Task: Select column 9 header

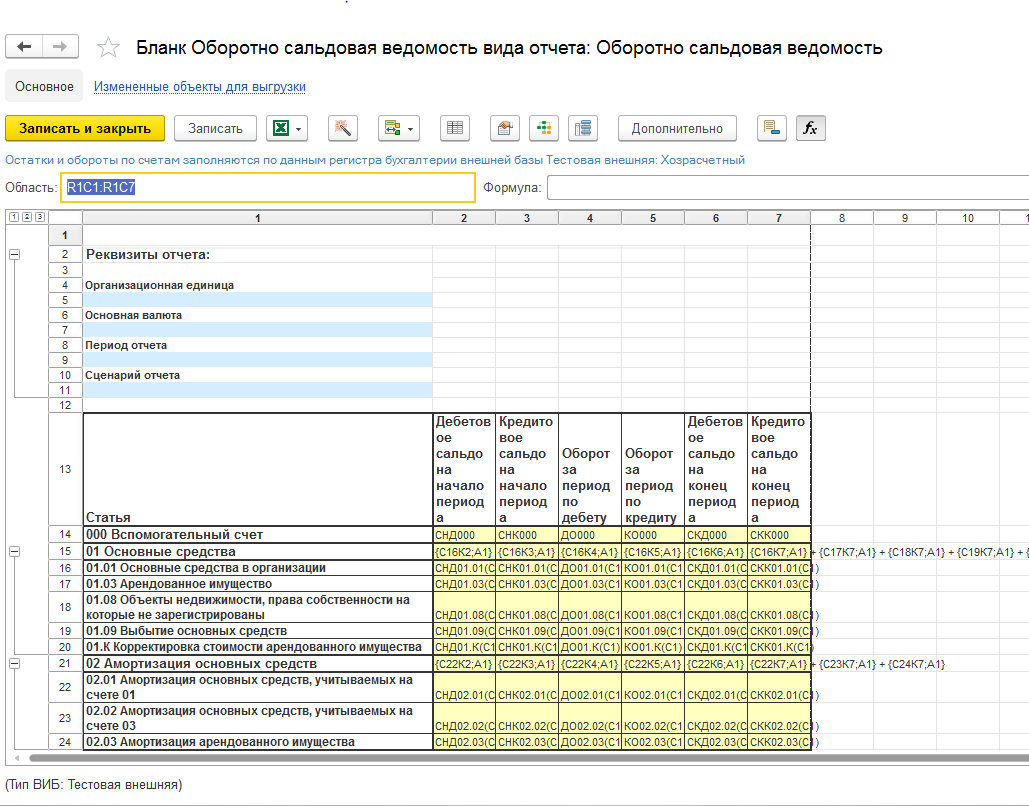Action: [905, 218]
